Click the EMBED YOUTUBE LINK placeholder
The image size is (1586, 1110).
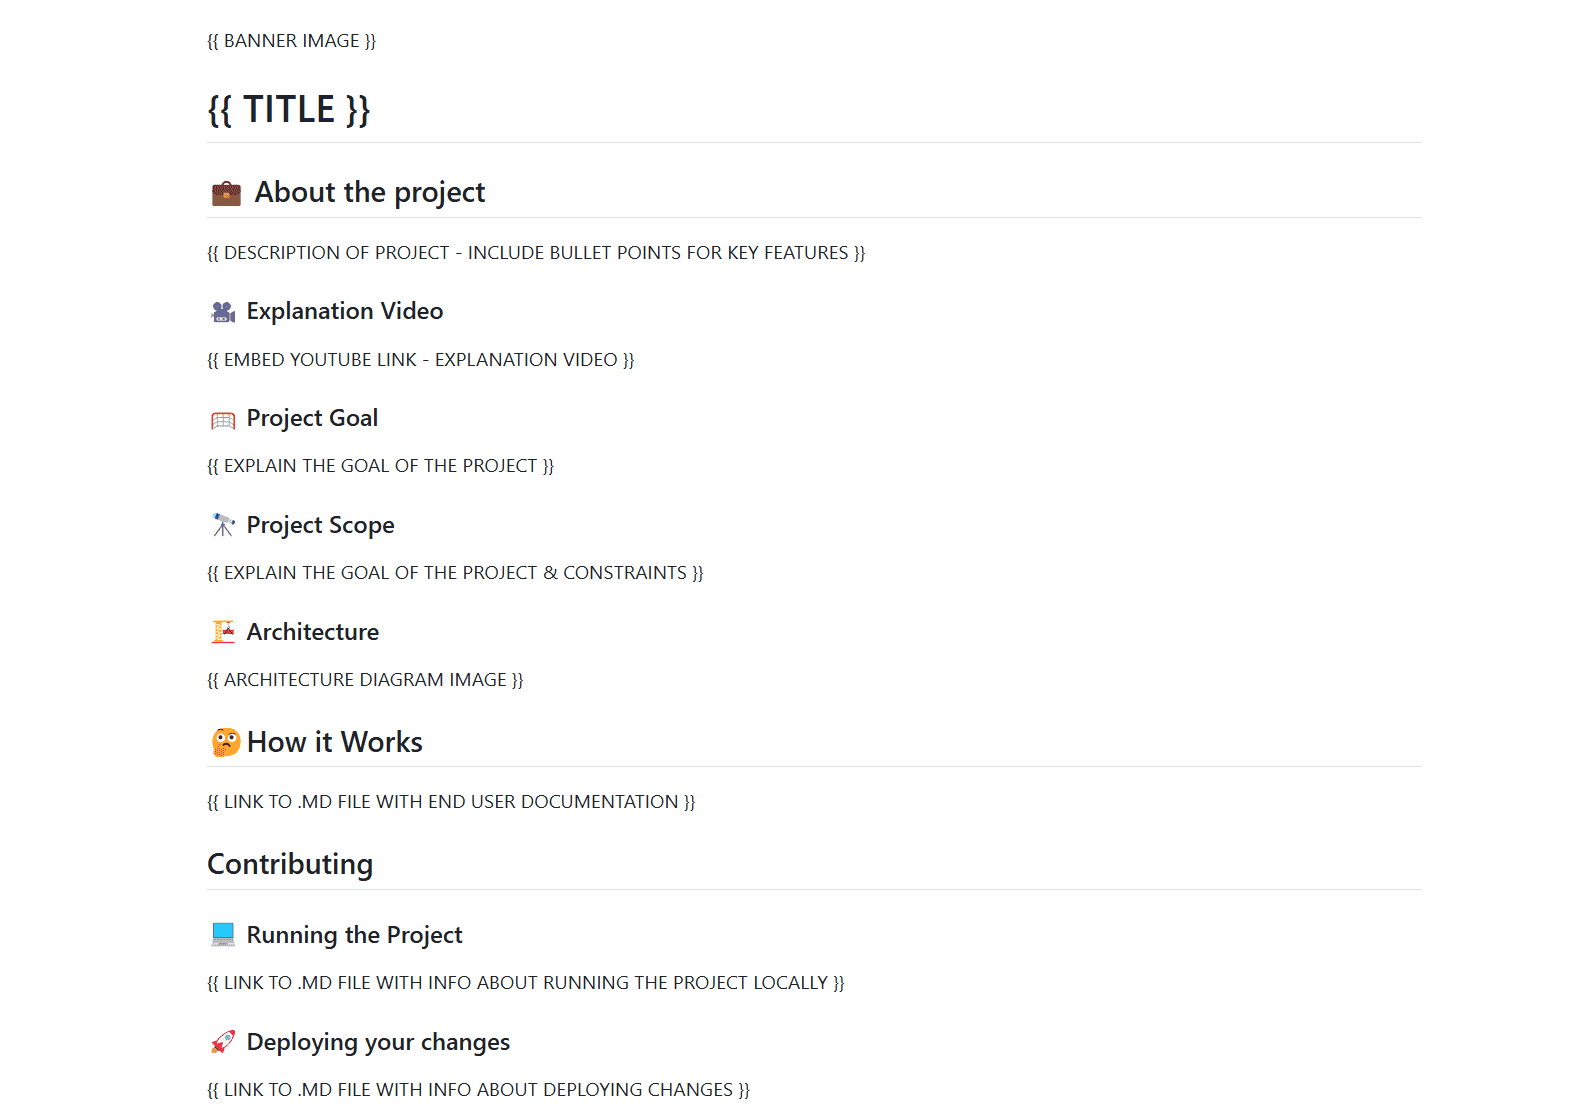click(x=420, y=360)
